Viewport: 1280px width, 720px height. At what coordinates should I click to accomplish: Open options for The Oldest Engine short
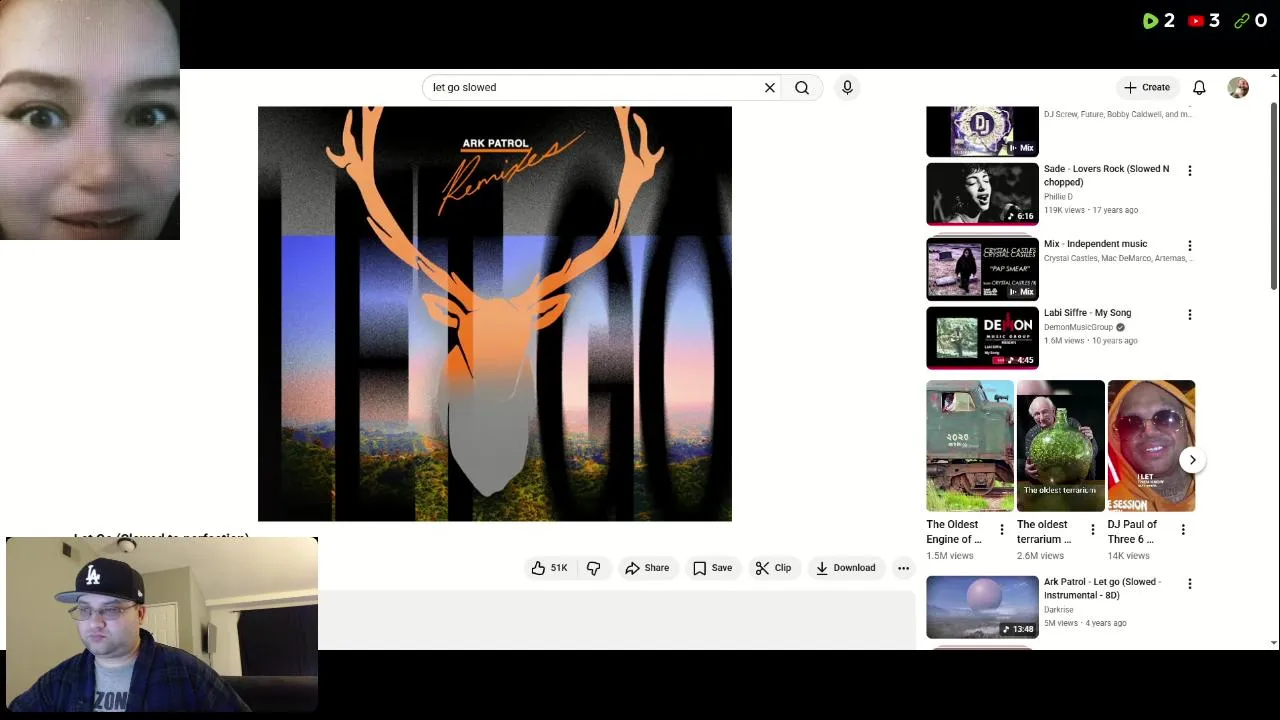pos(1002,530)
